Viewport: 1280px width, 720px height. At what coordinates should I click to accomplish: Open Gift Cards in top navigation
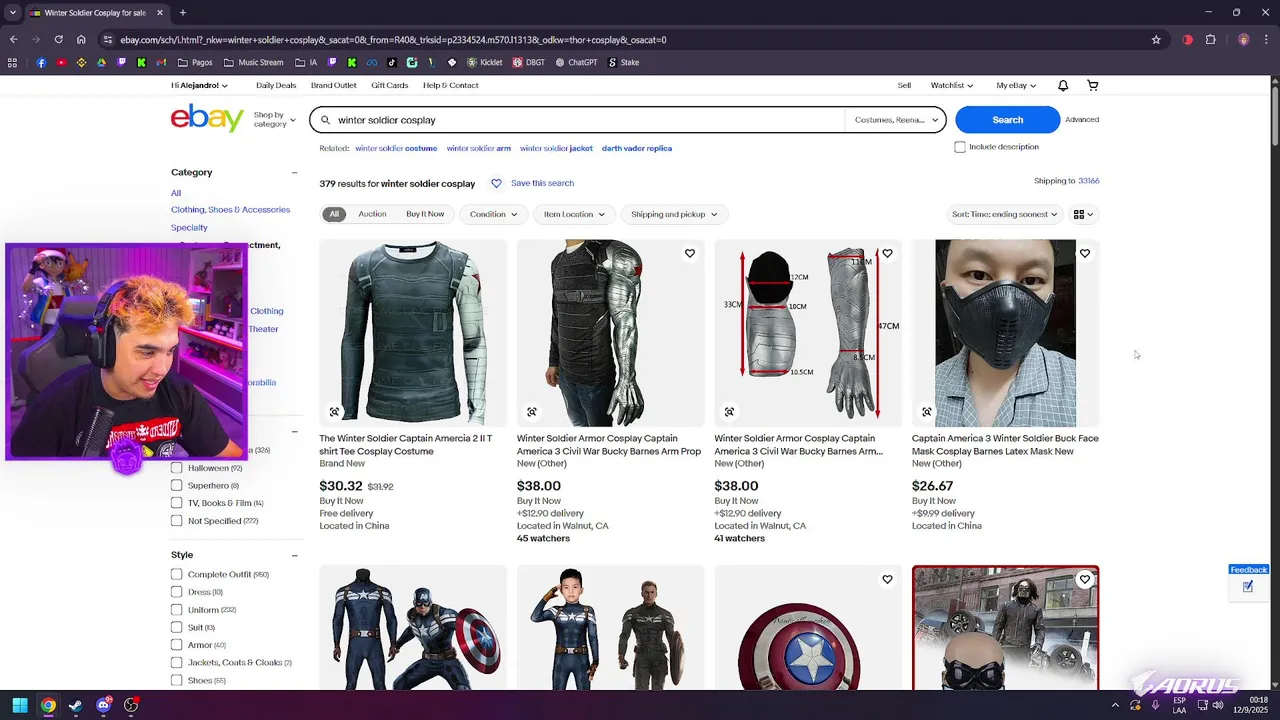(x=390, y=86)
